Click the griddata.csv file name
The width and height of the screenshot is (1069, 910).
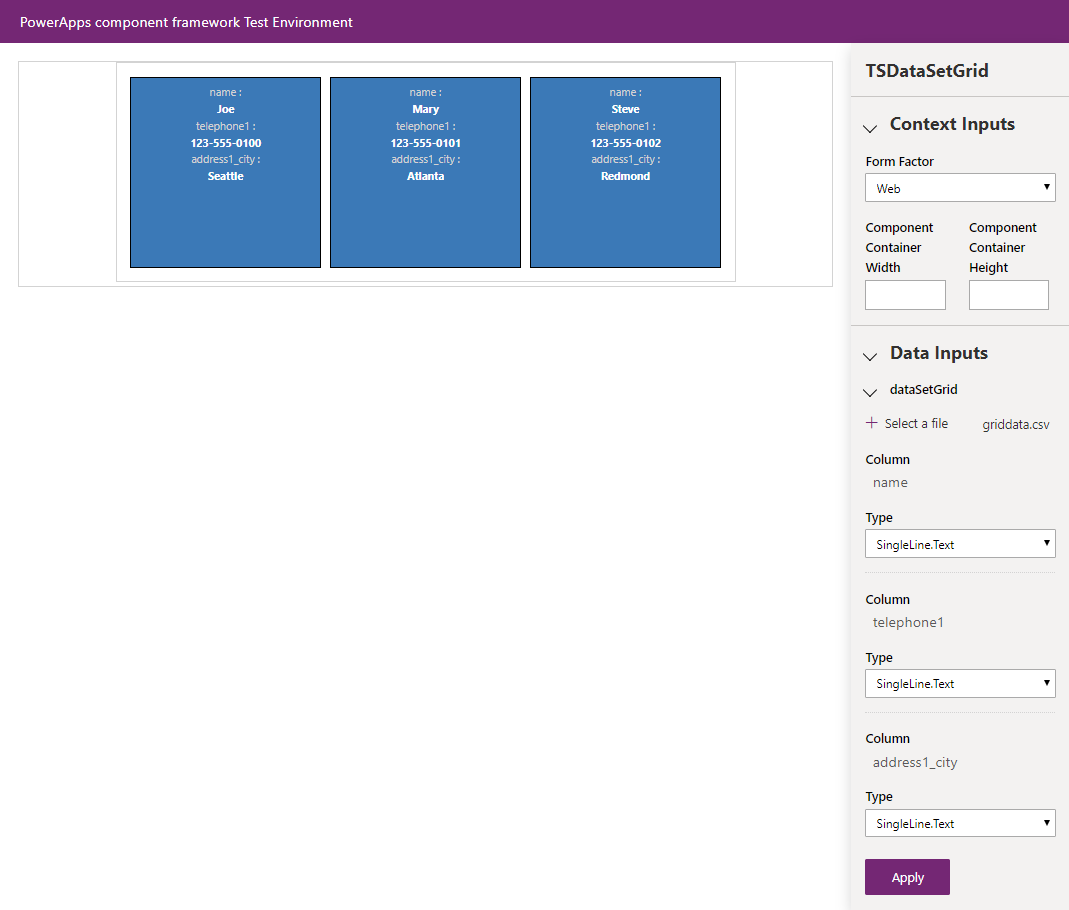[1015, 423]
